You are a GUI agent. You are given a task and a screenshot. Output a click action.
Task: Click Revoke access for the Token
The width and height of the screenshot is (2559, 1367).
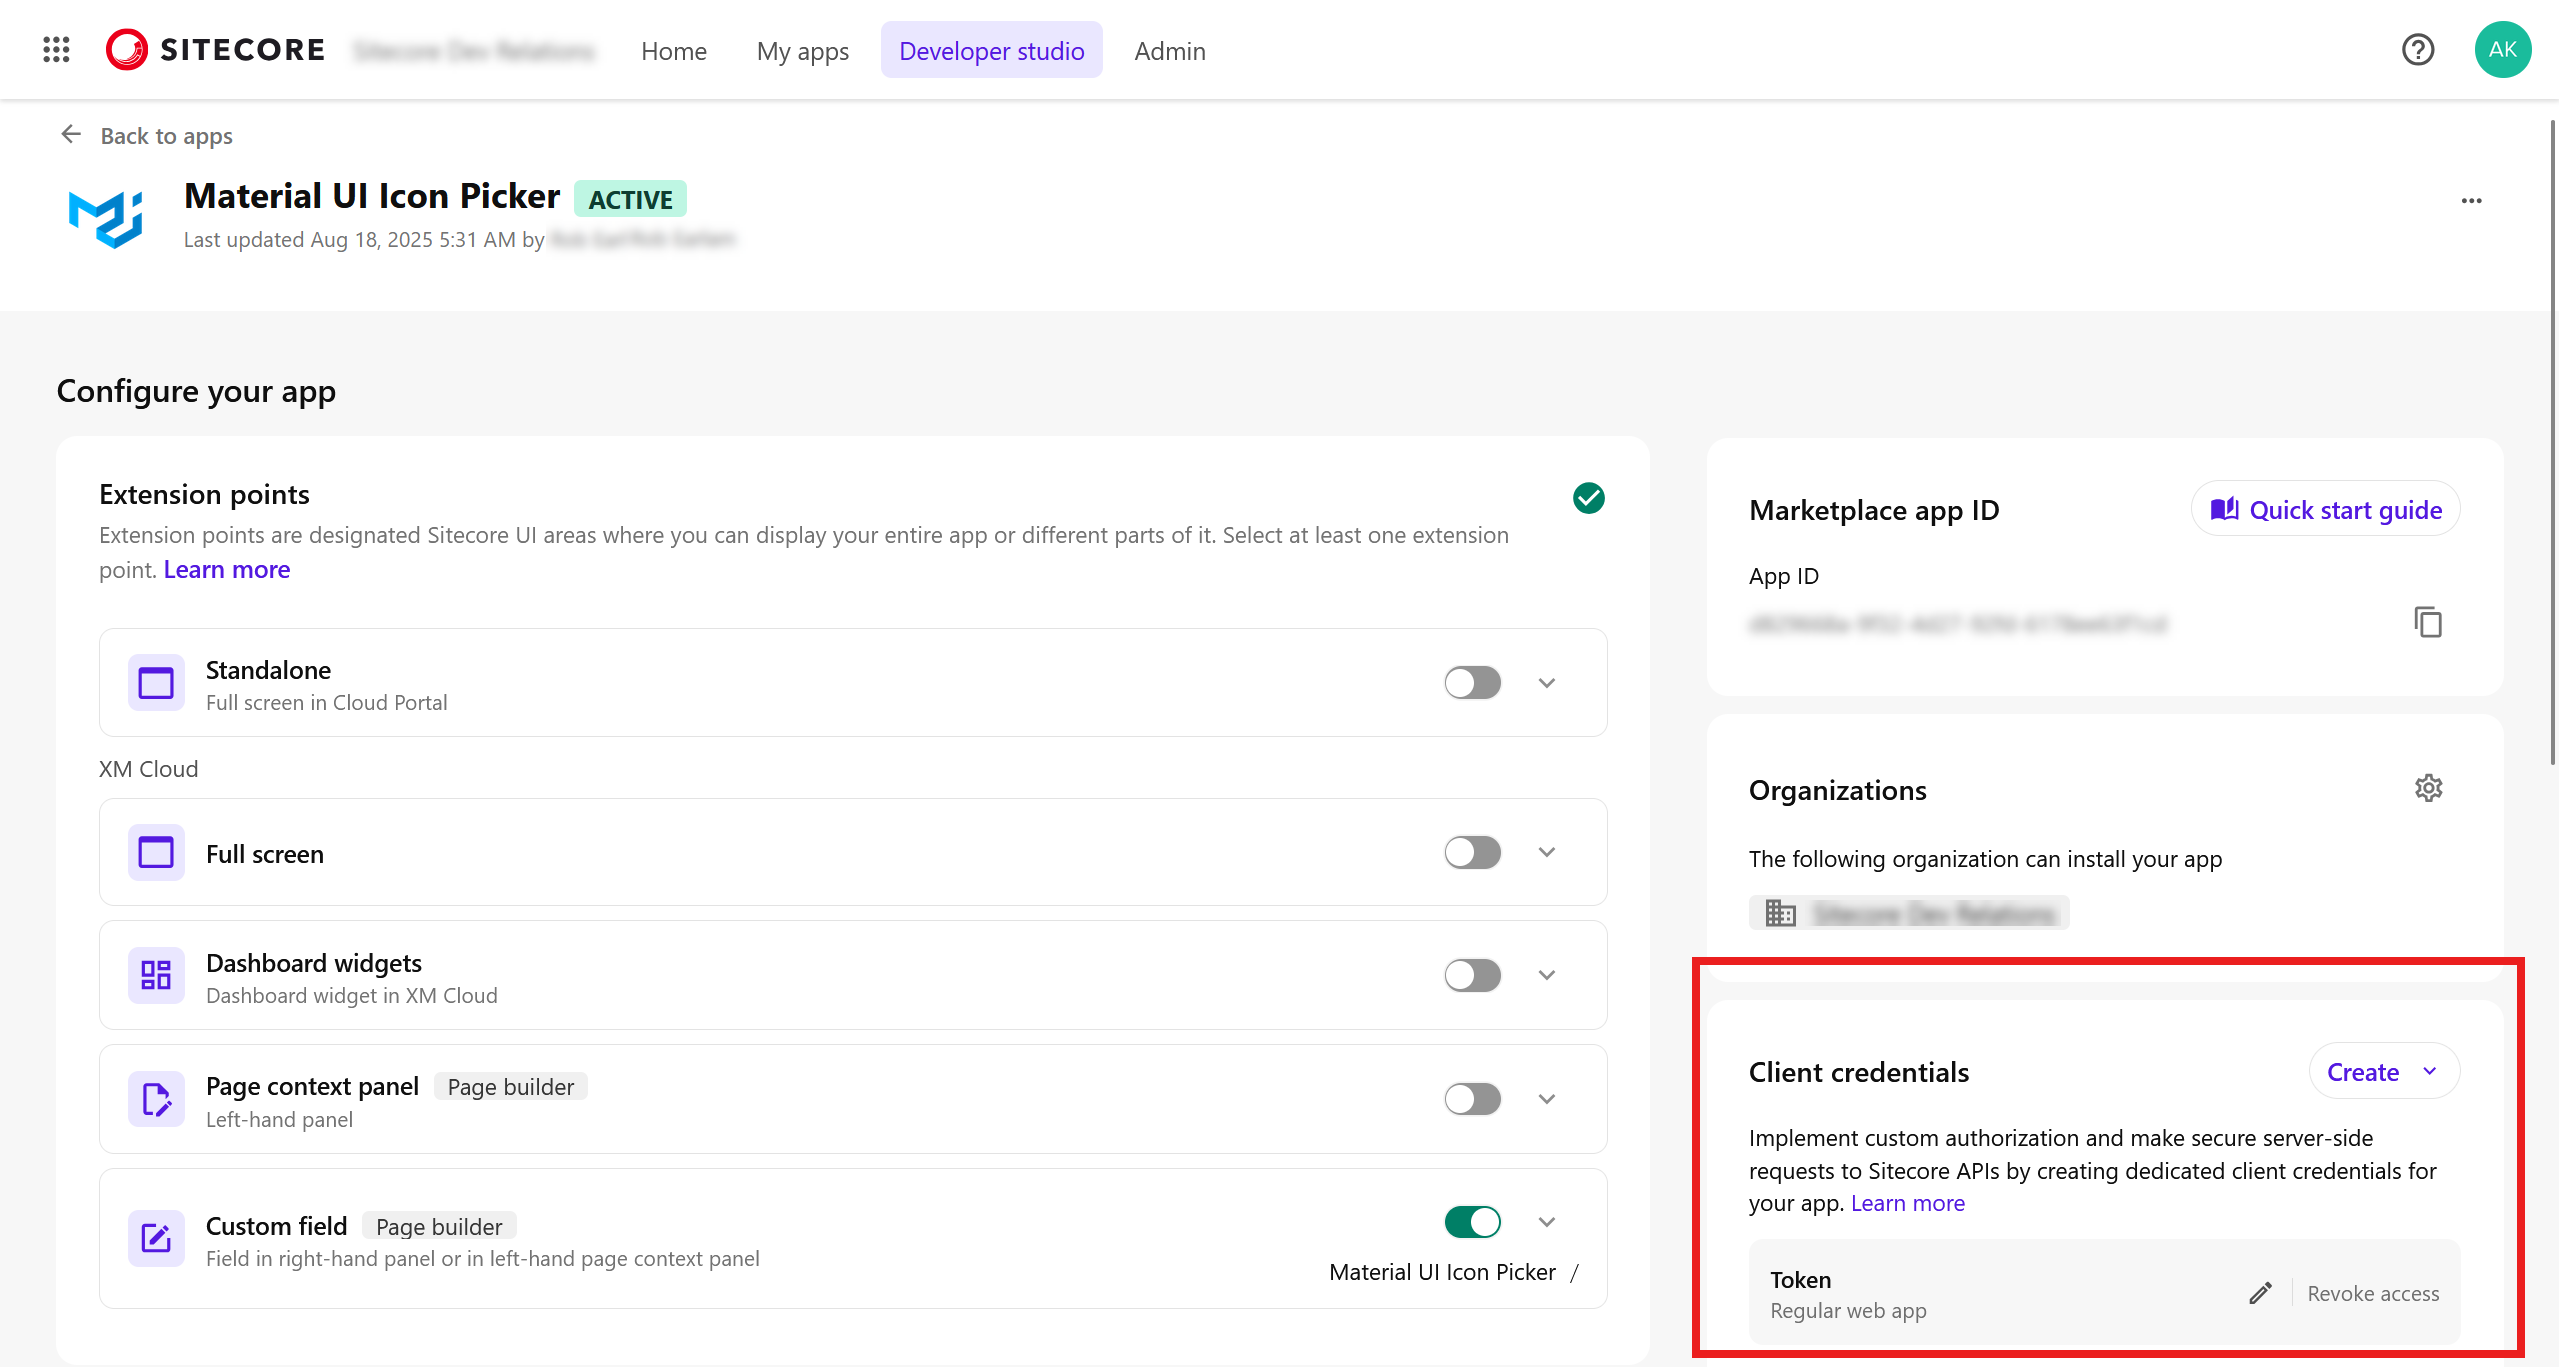2373,1292
